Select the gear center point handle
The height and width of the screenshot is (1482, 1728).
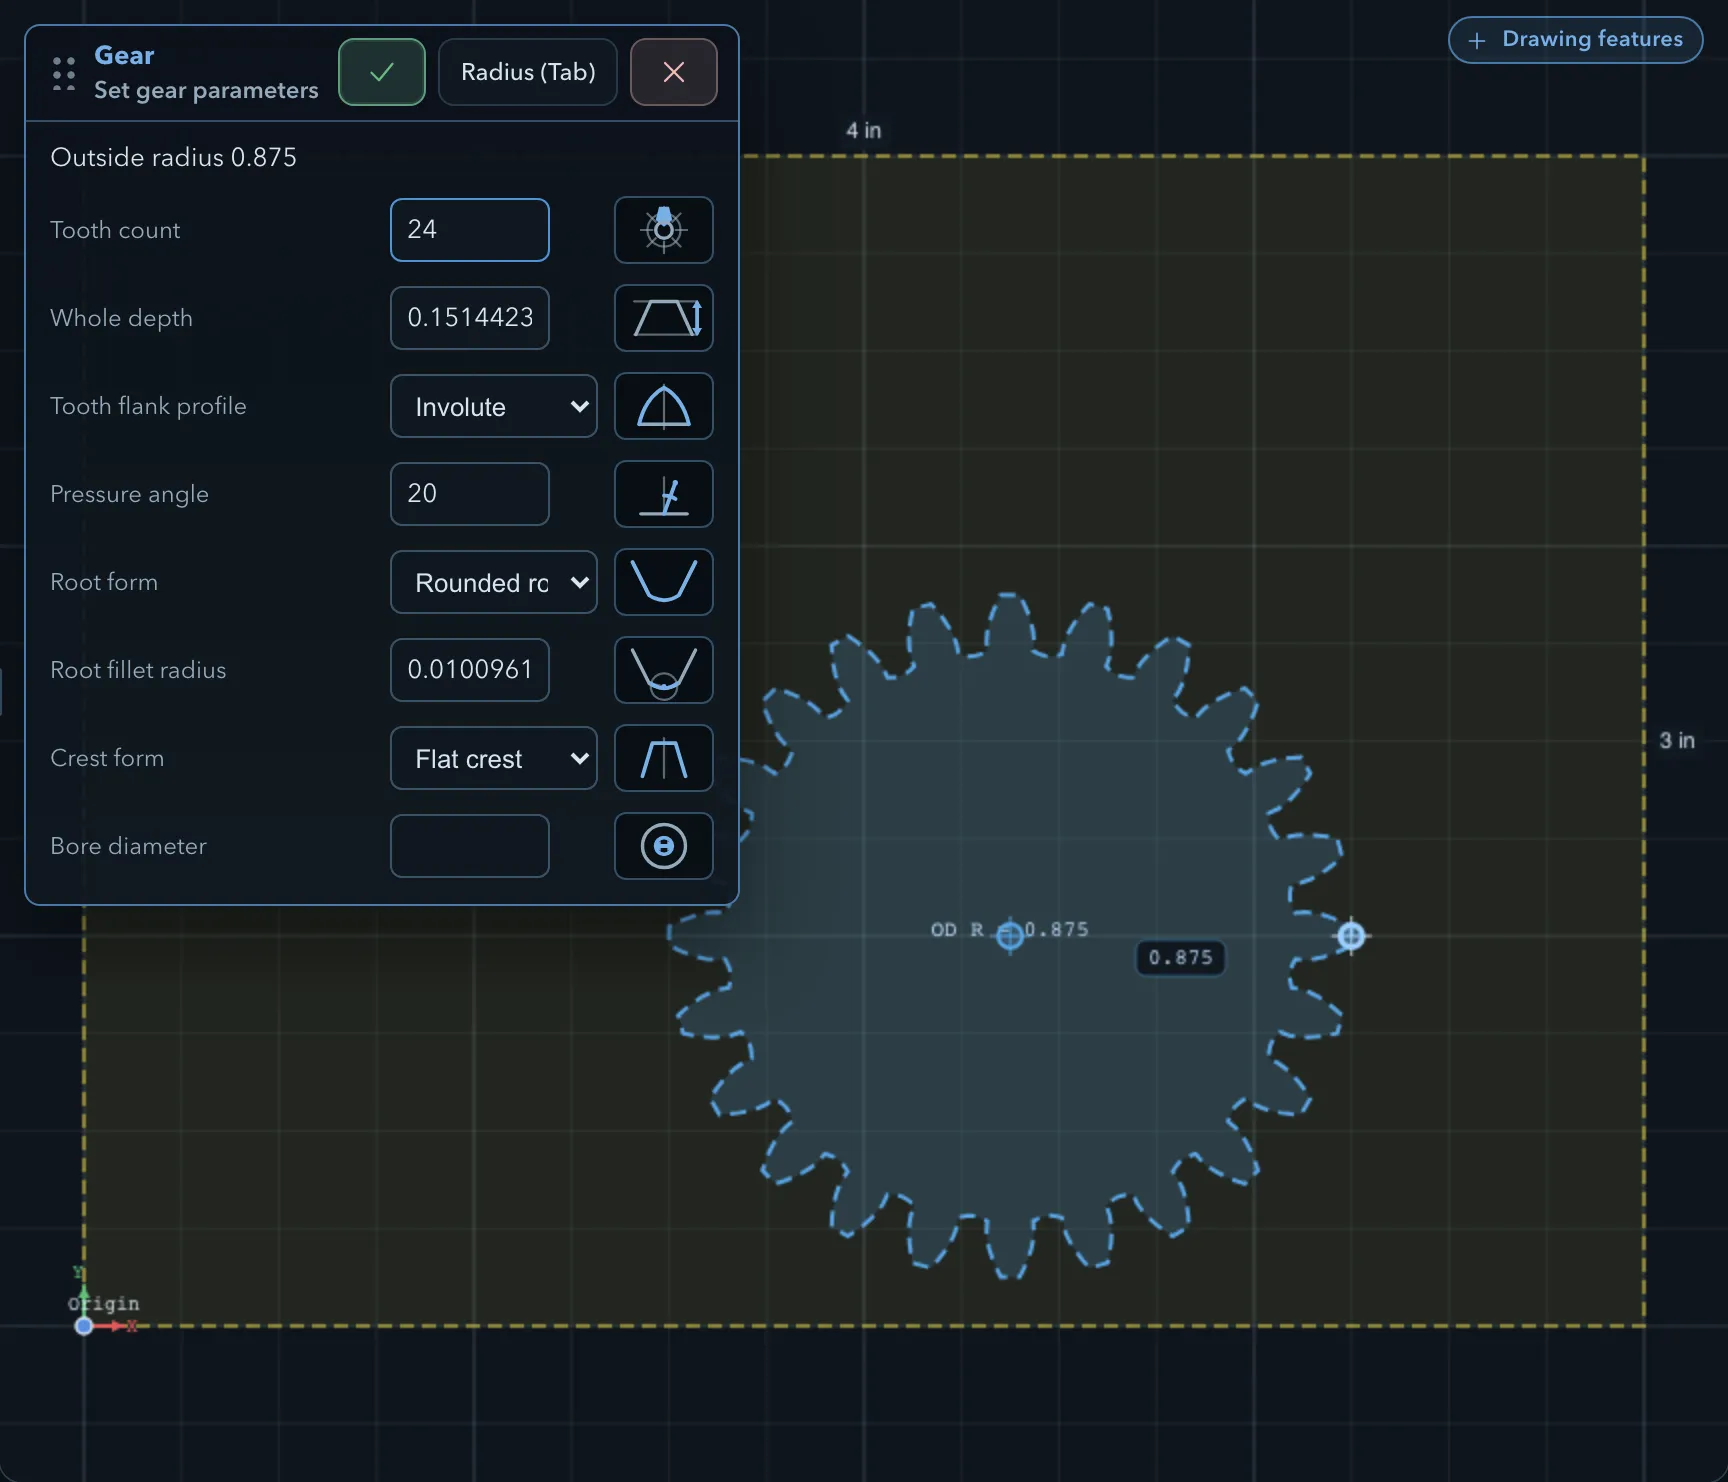coord(1010,935)
